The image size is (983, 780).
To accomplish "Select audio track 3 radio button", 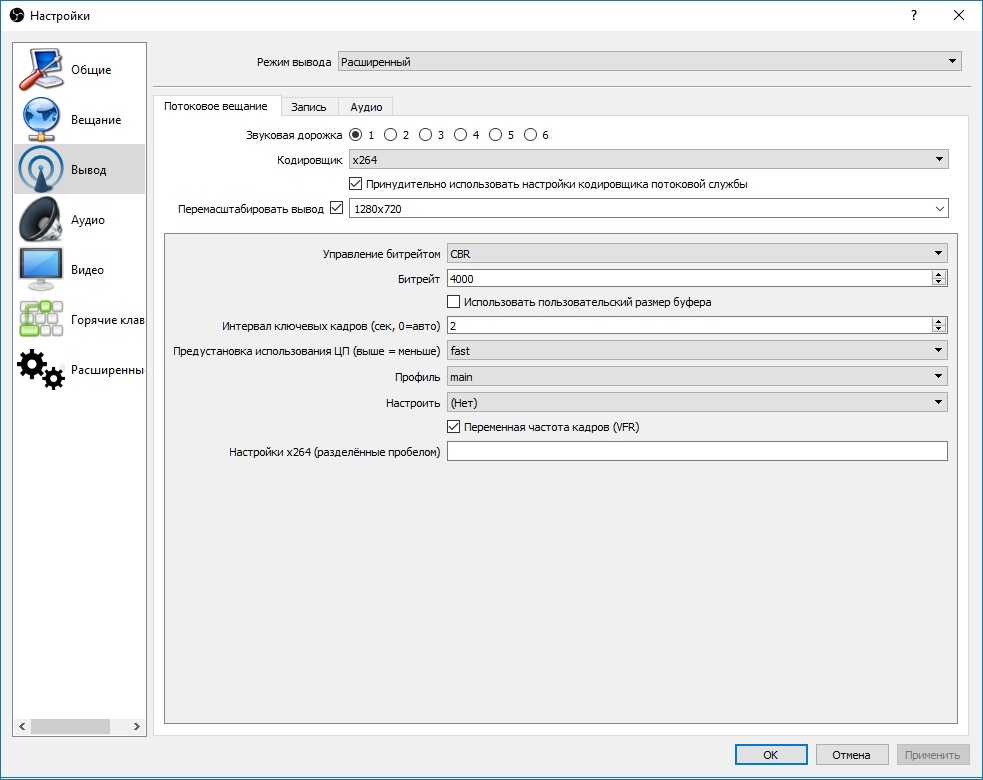I will tap(426, 134).
